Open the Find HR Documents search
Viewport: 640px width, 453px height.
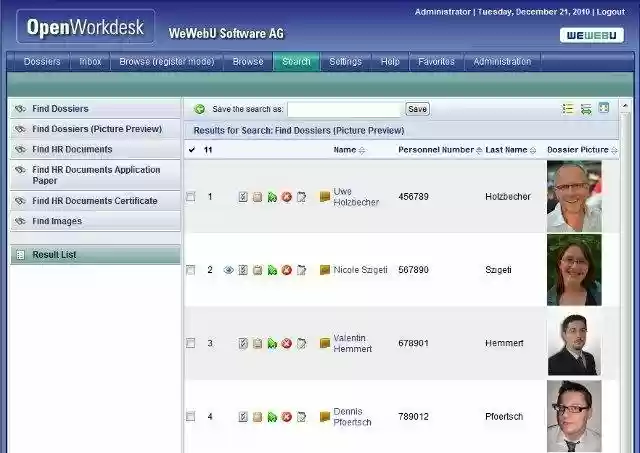95,149
